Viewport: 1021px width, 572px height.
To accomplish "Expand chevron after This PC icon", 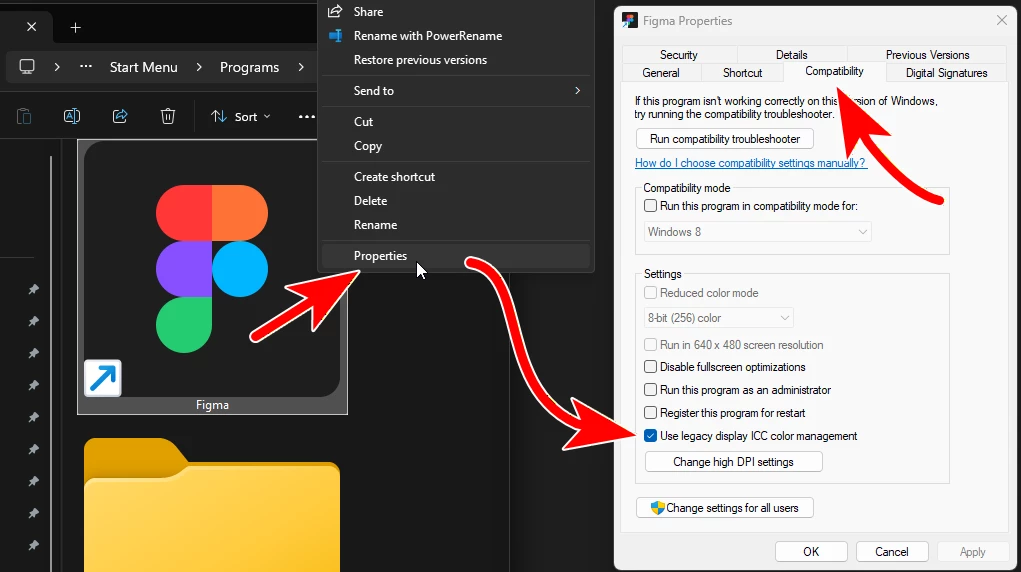I will [x=57, y=66].
